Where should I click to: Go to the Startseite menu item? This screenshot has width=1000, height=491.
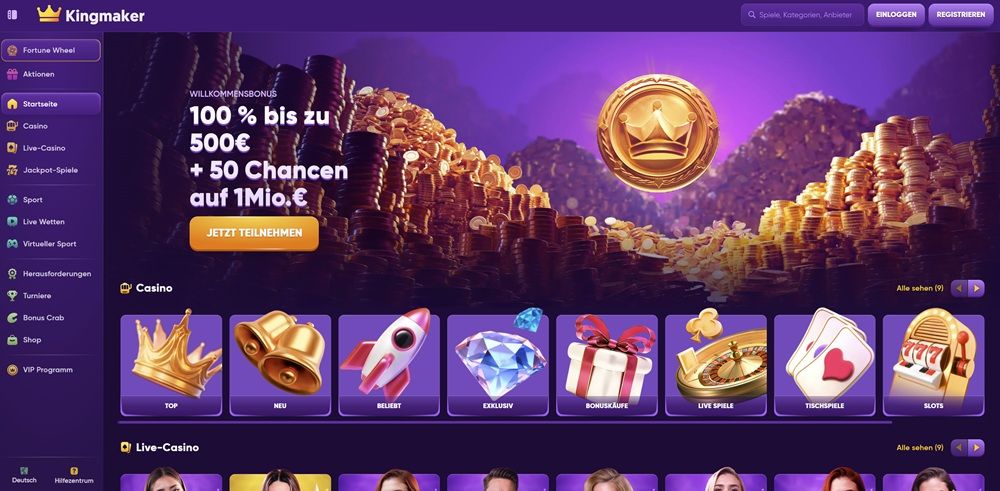coord(51,104)
